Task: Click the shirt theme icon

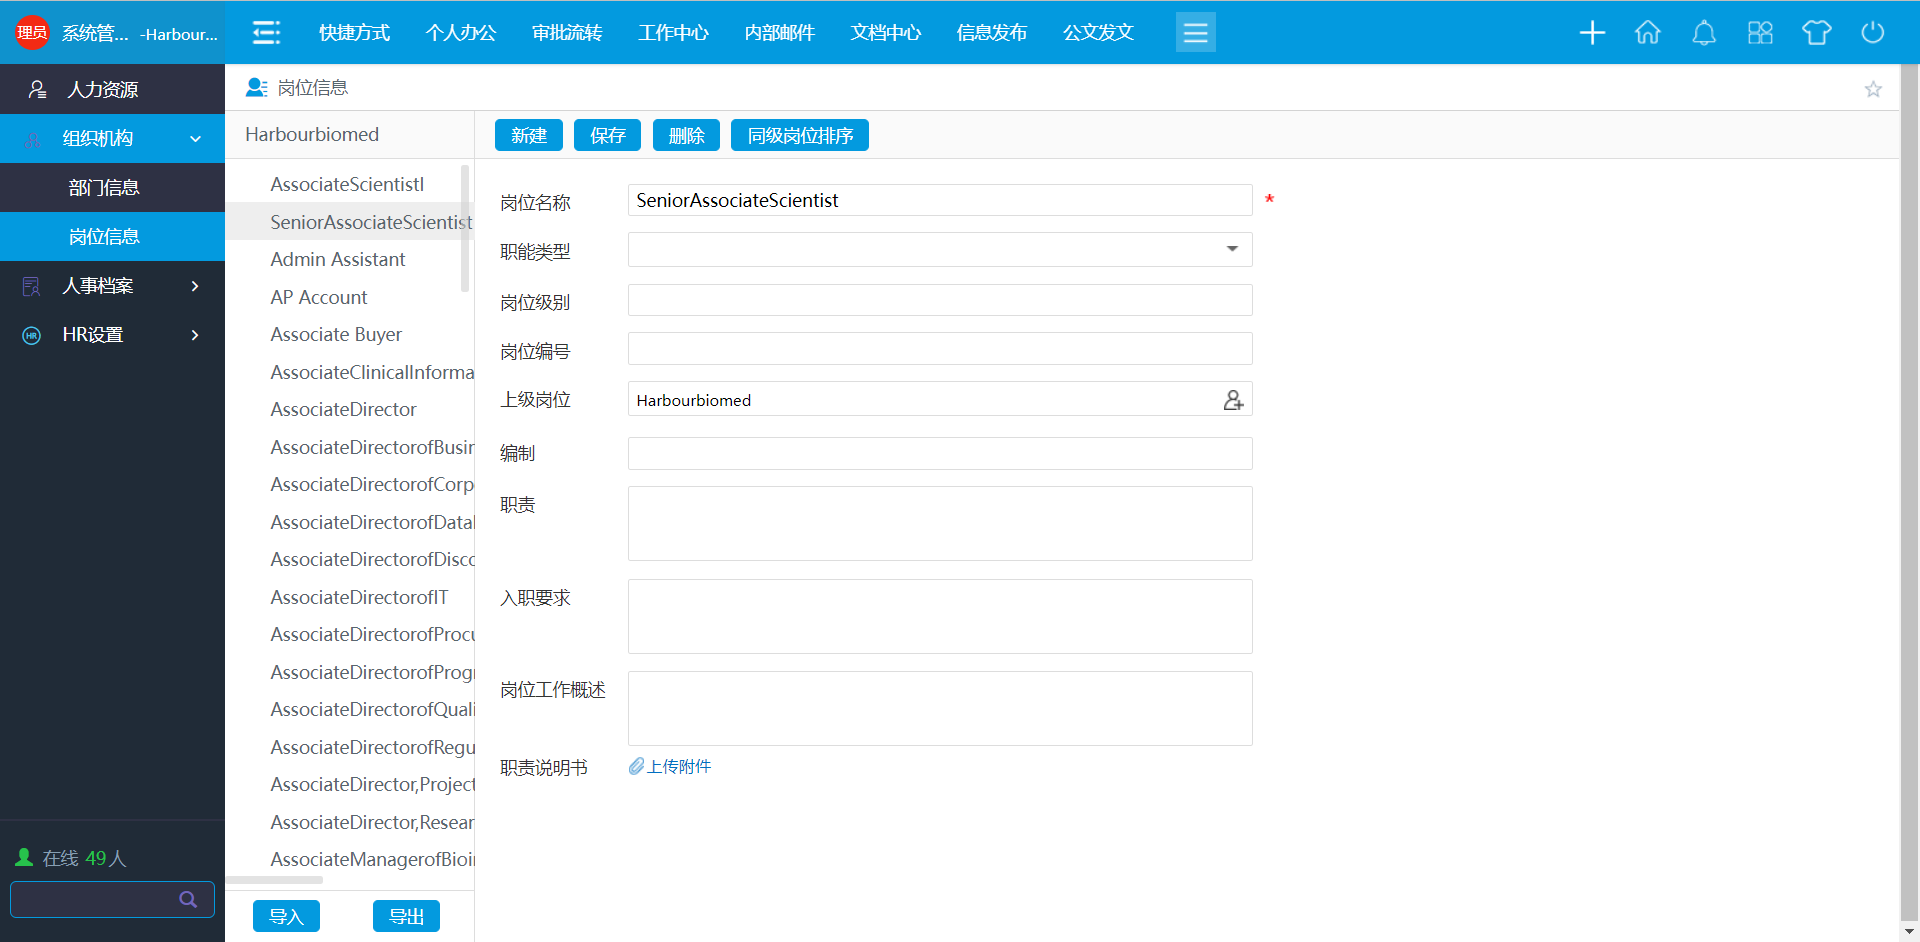Action: (1816, 33)
